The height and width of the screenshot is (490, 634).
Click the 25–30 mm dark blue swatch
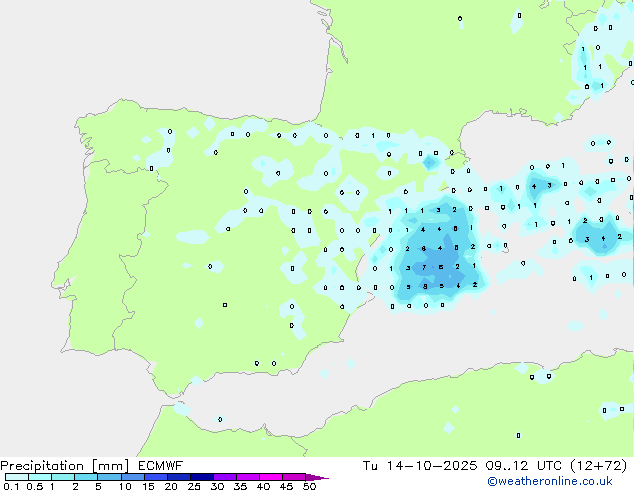(x=202, y=477)
